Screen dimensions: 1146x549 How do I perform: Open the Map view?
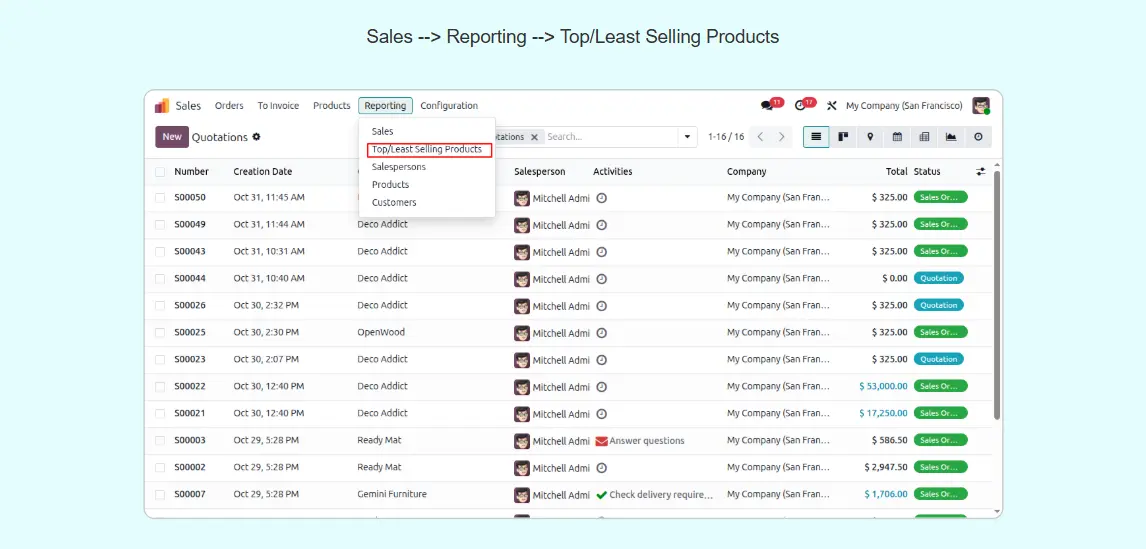(870, 137)
